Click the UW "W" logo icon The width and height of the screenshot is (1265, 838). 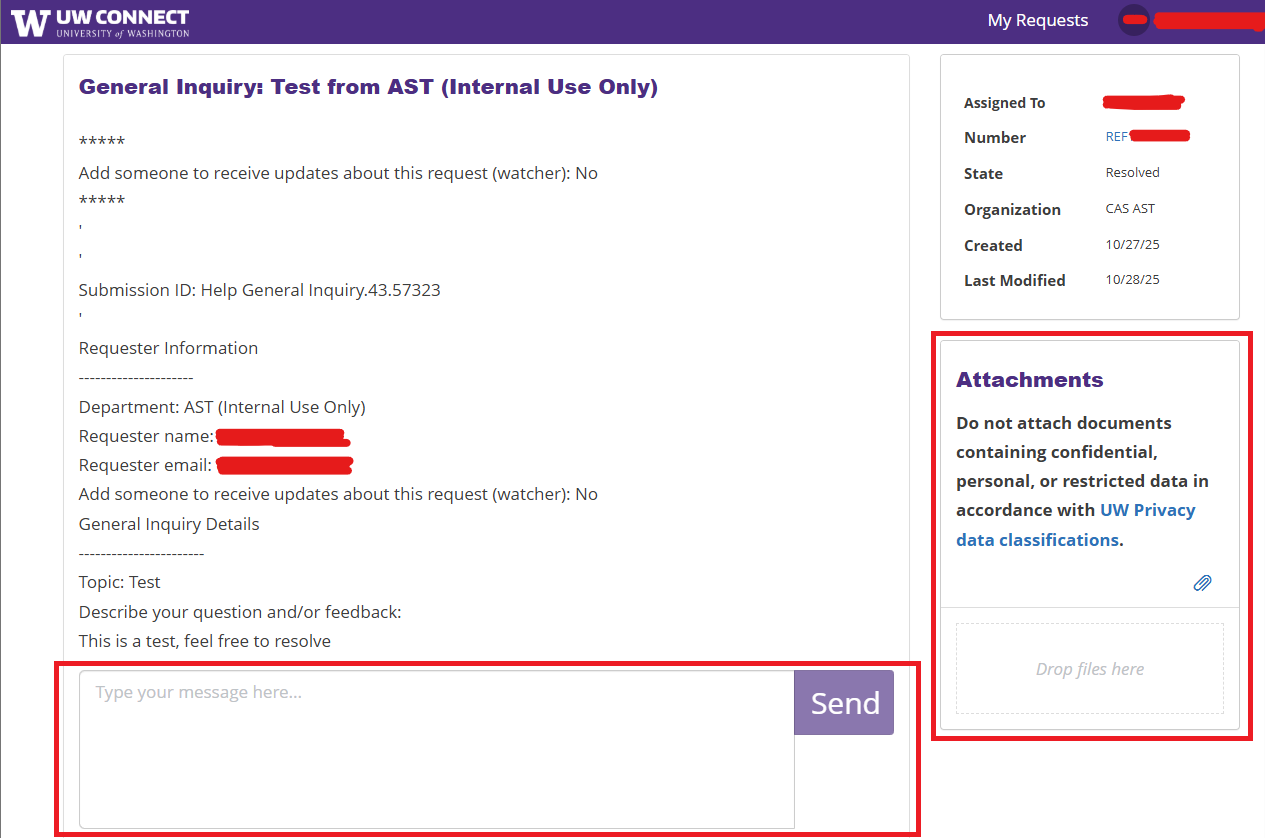click(x=30, y=21)
